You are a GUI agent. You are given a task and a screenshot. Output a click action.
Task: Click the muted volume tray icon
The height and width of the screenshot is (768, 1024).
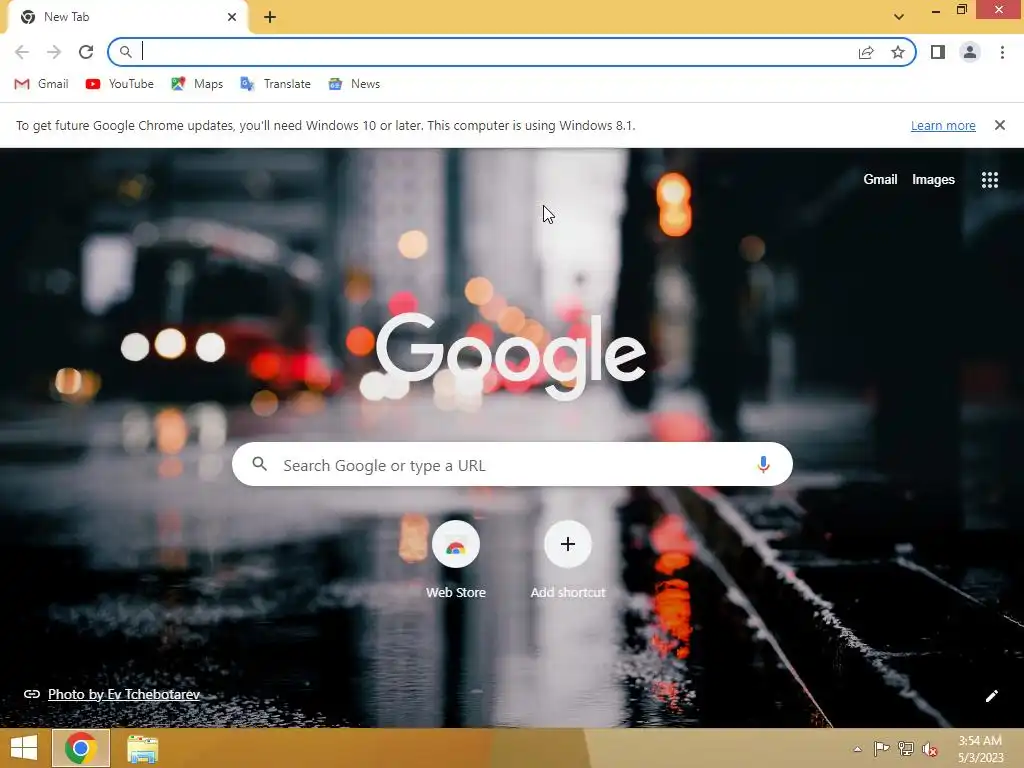tap(930, 749)
